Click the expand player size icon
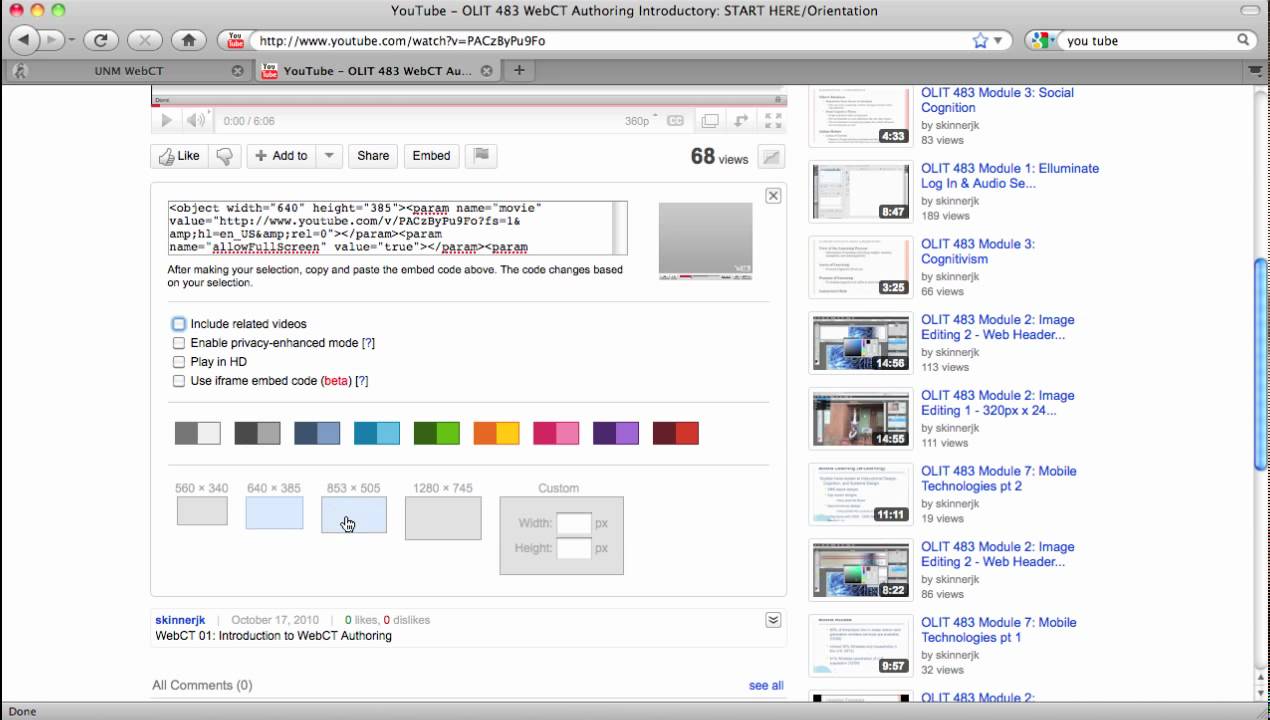Screen dimensions: 1270x720 click(x=741, y=121)
